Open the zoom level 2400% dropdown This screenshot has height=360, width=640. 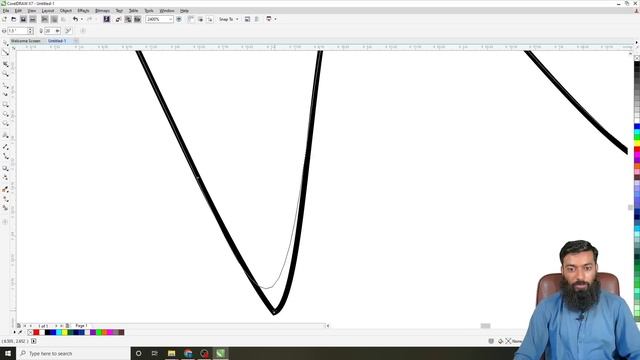tap(171, 19)
